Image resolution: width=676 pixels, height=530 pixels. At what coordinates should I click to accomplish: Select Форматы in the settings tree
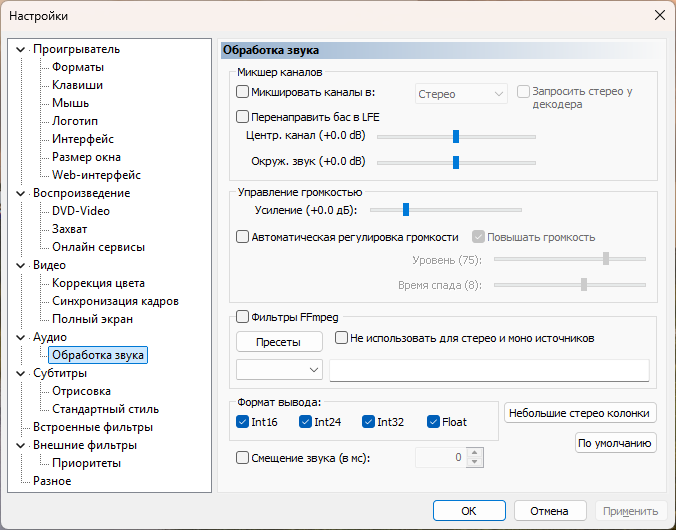coord(78,67)
